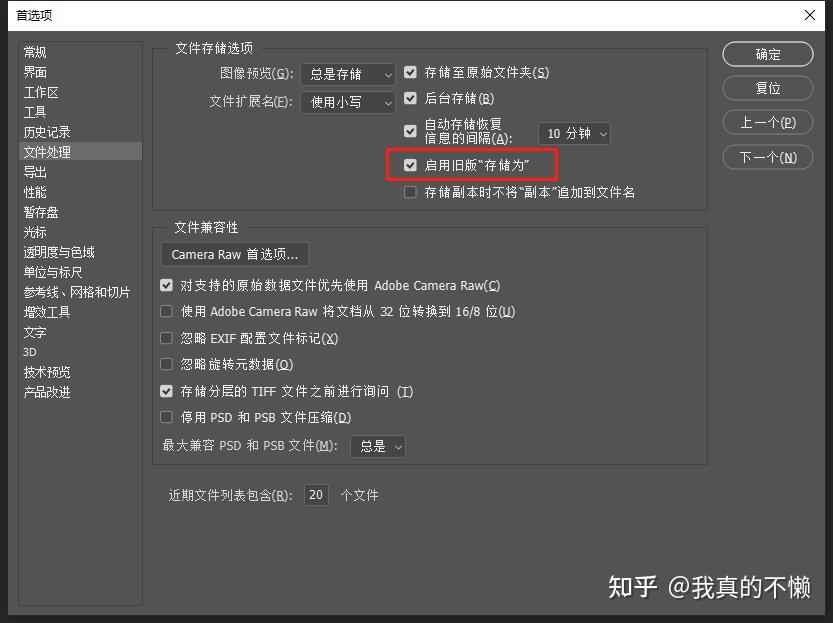Viewport: 833px width, 623px height.
Task: Open the 文件扩展名 dropdown
Action: pyautogui.click(x=347, y=101)
